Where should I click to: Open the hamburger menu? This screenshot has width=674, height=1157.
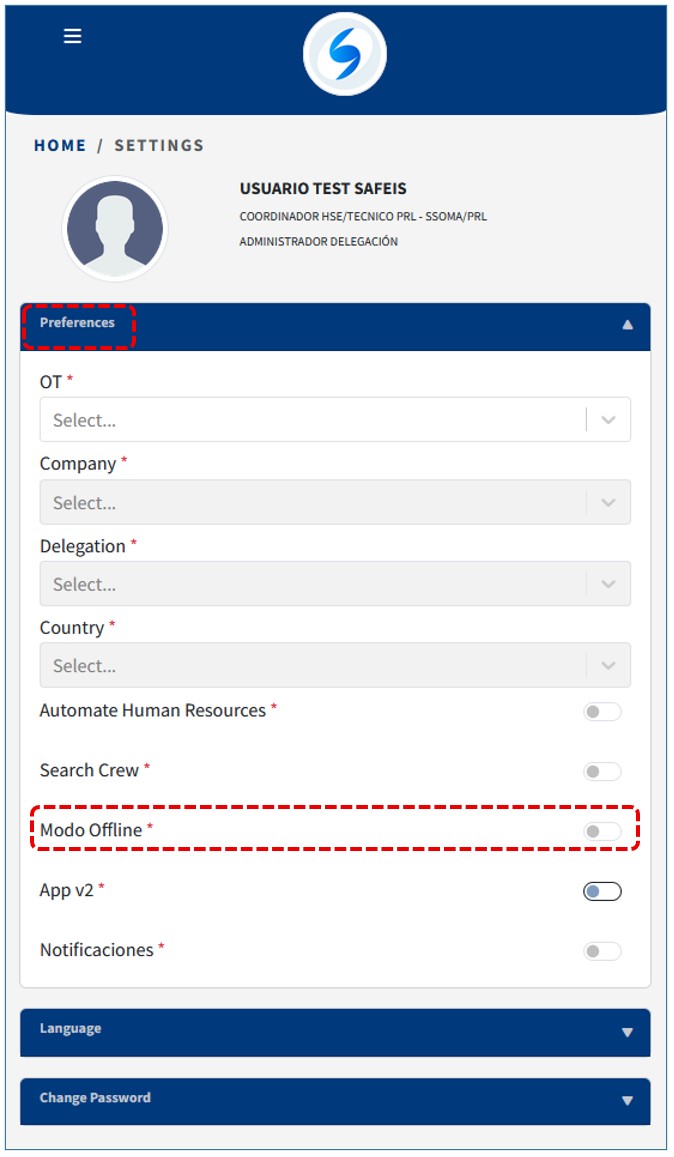click(x=72, y=36)
